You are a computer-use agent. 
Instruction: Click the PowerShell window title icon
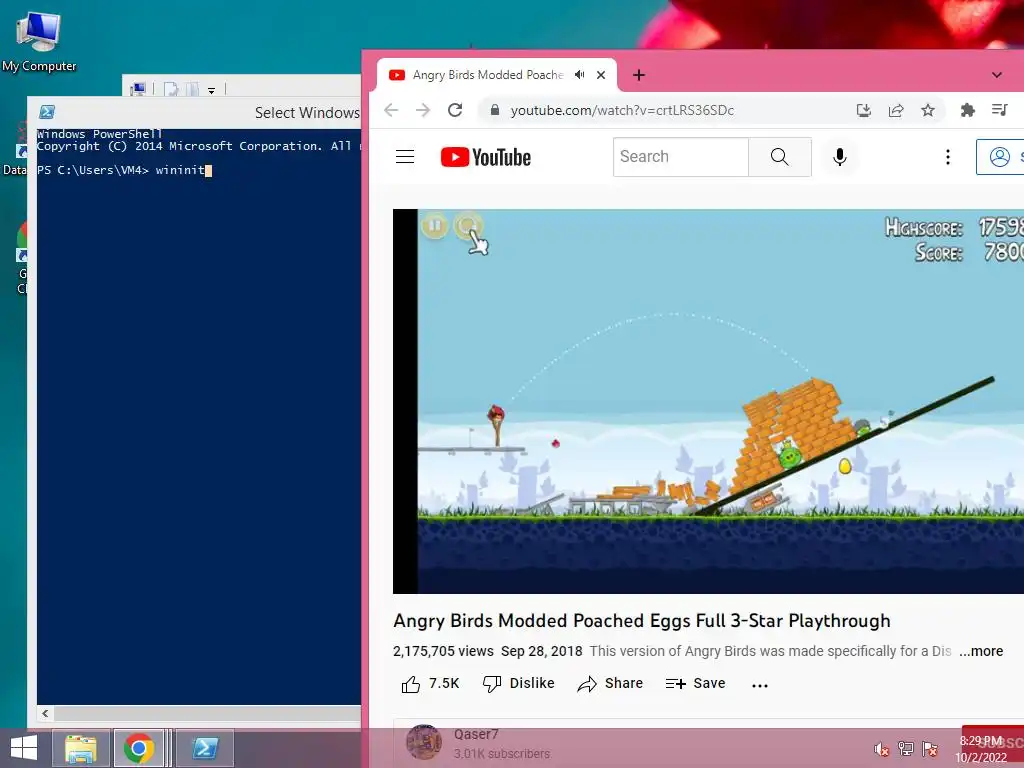(46, 112)
